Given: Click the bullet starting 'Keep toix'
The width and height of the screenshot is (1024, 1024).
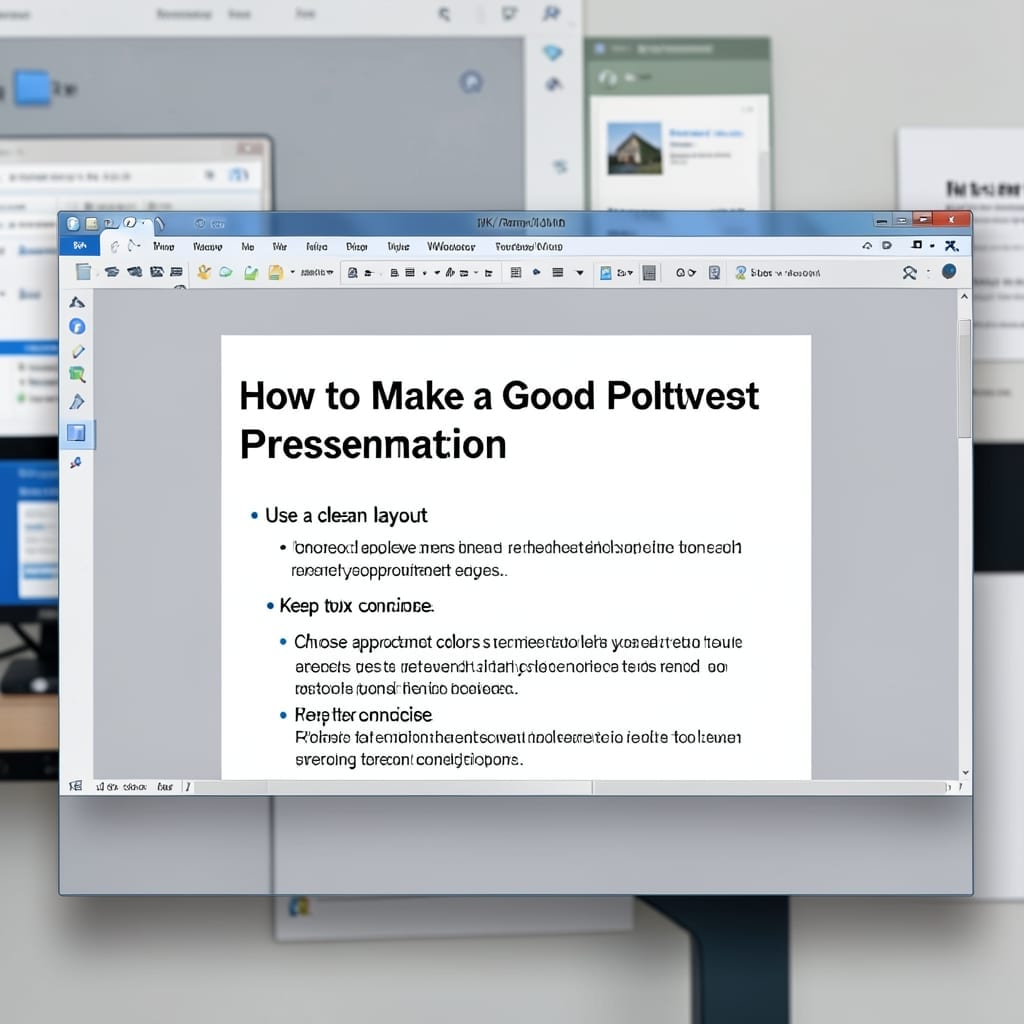Looking at the screenshot, I should pyautogui.click(x=357, y=606).
